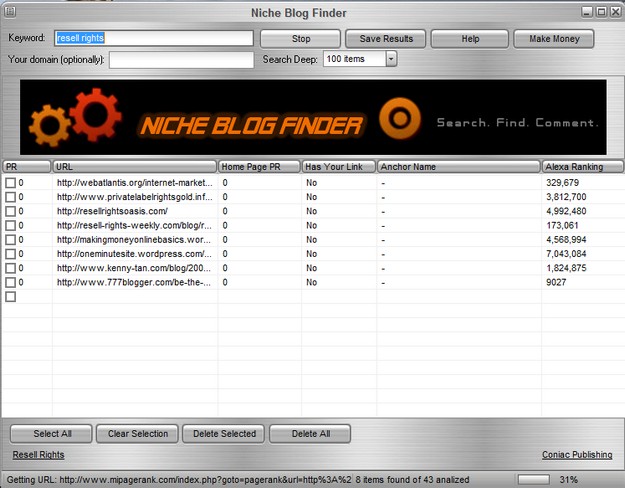Image resolution: width=625 pixels, height=488 pixels.
Task: Select the oneminutesite.wordpress.com URL cell
Action: 134,254
